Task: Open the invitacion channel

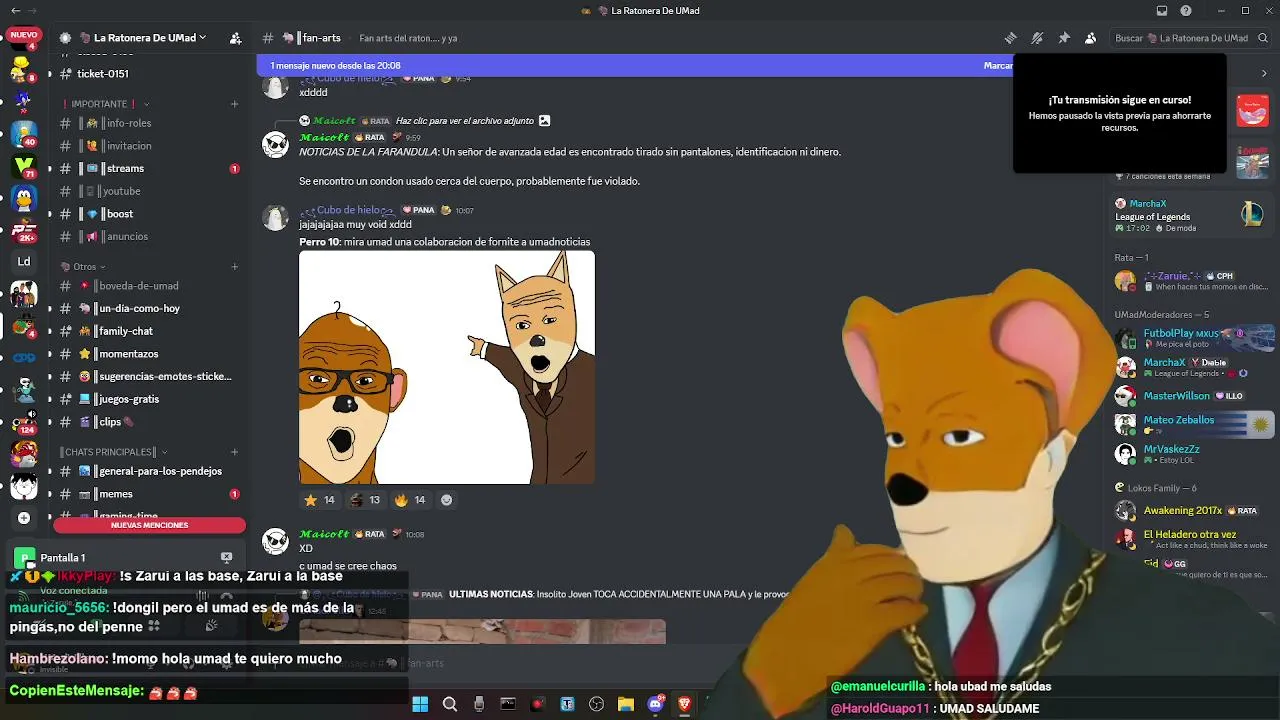Action: click(x=150, y=146)
